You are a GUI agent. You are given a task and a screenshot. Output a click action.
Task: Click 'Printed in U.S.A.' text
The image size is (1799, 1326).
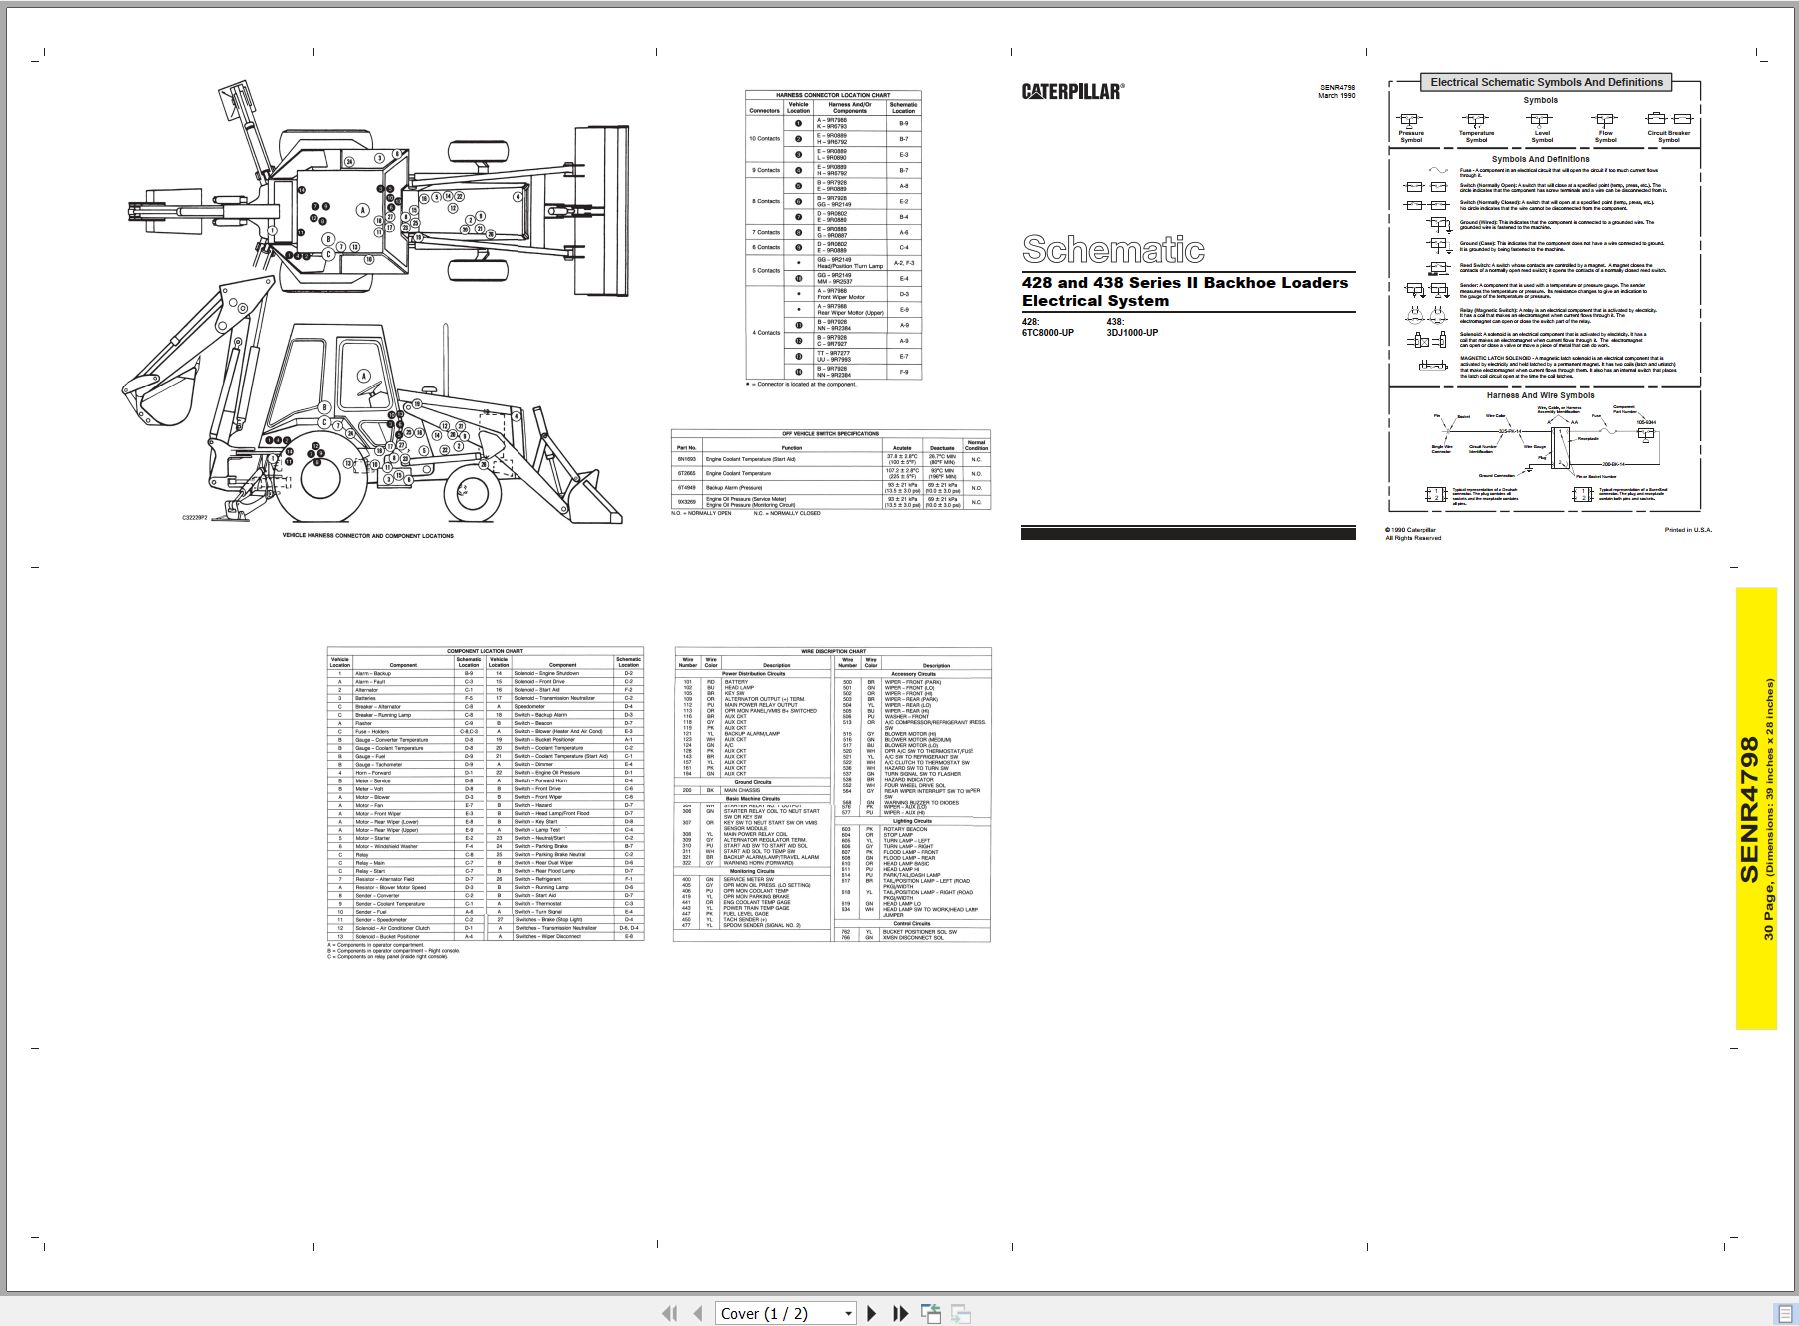coord(1688,530)
